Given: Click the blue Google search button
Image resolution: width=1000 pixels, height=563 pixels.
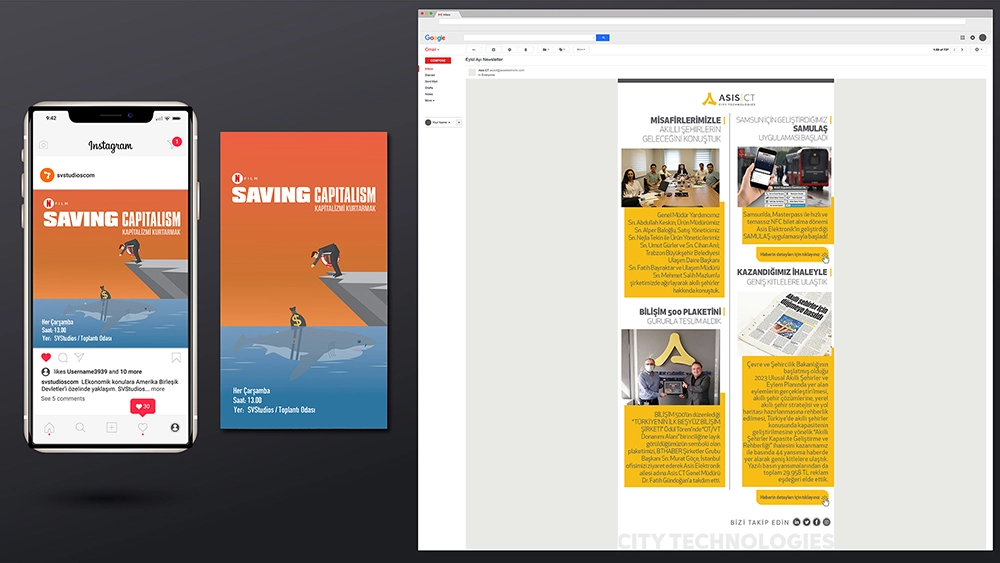Looking at the screenshot, I should (603, 37).
